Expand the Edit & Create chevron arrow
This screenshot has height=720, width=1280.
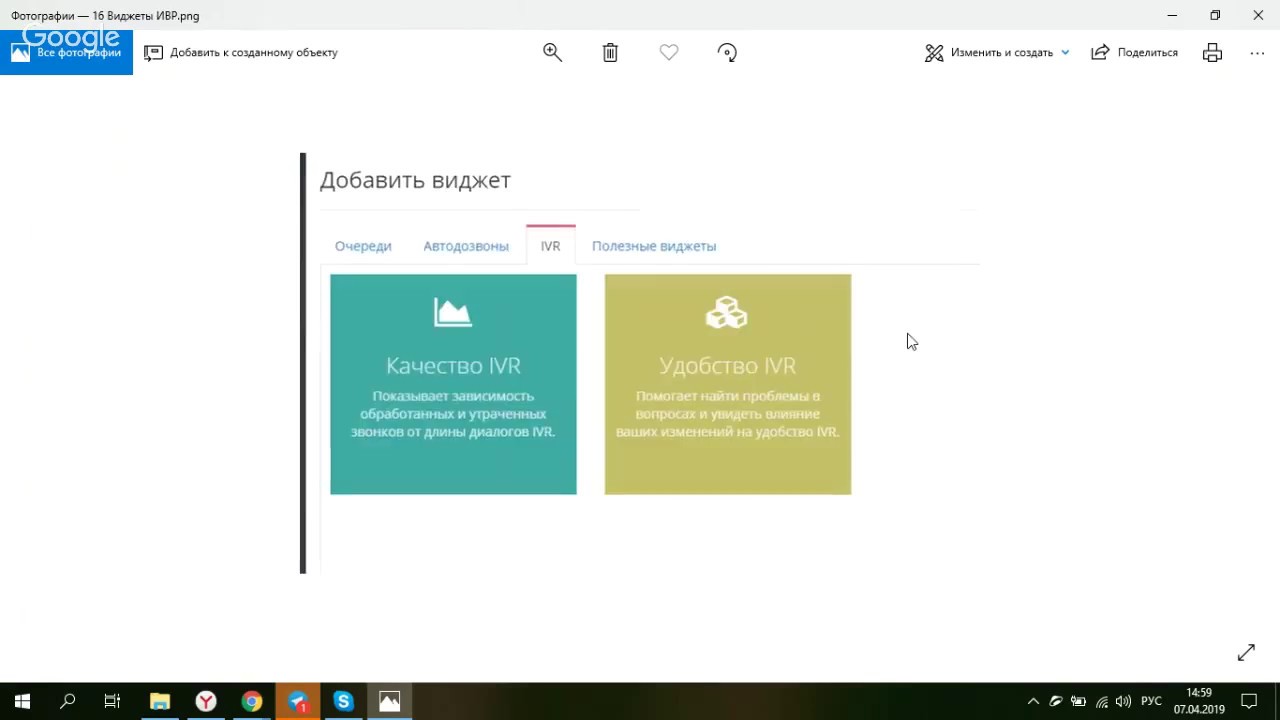pos(1065,53)
